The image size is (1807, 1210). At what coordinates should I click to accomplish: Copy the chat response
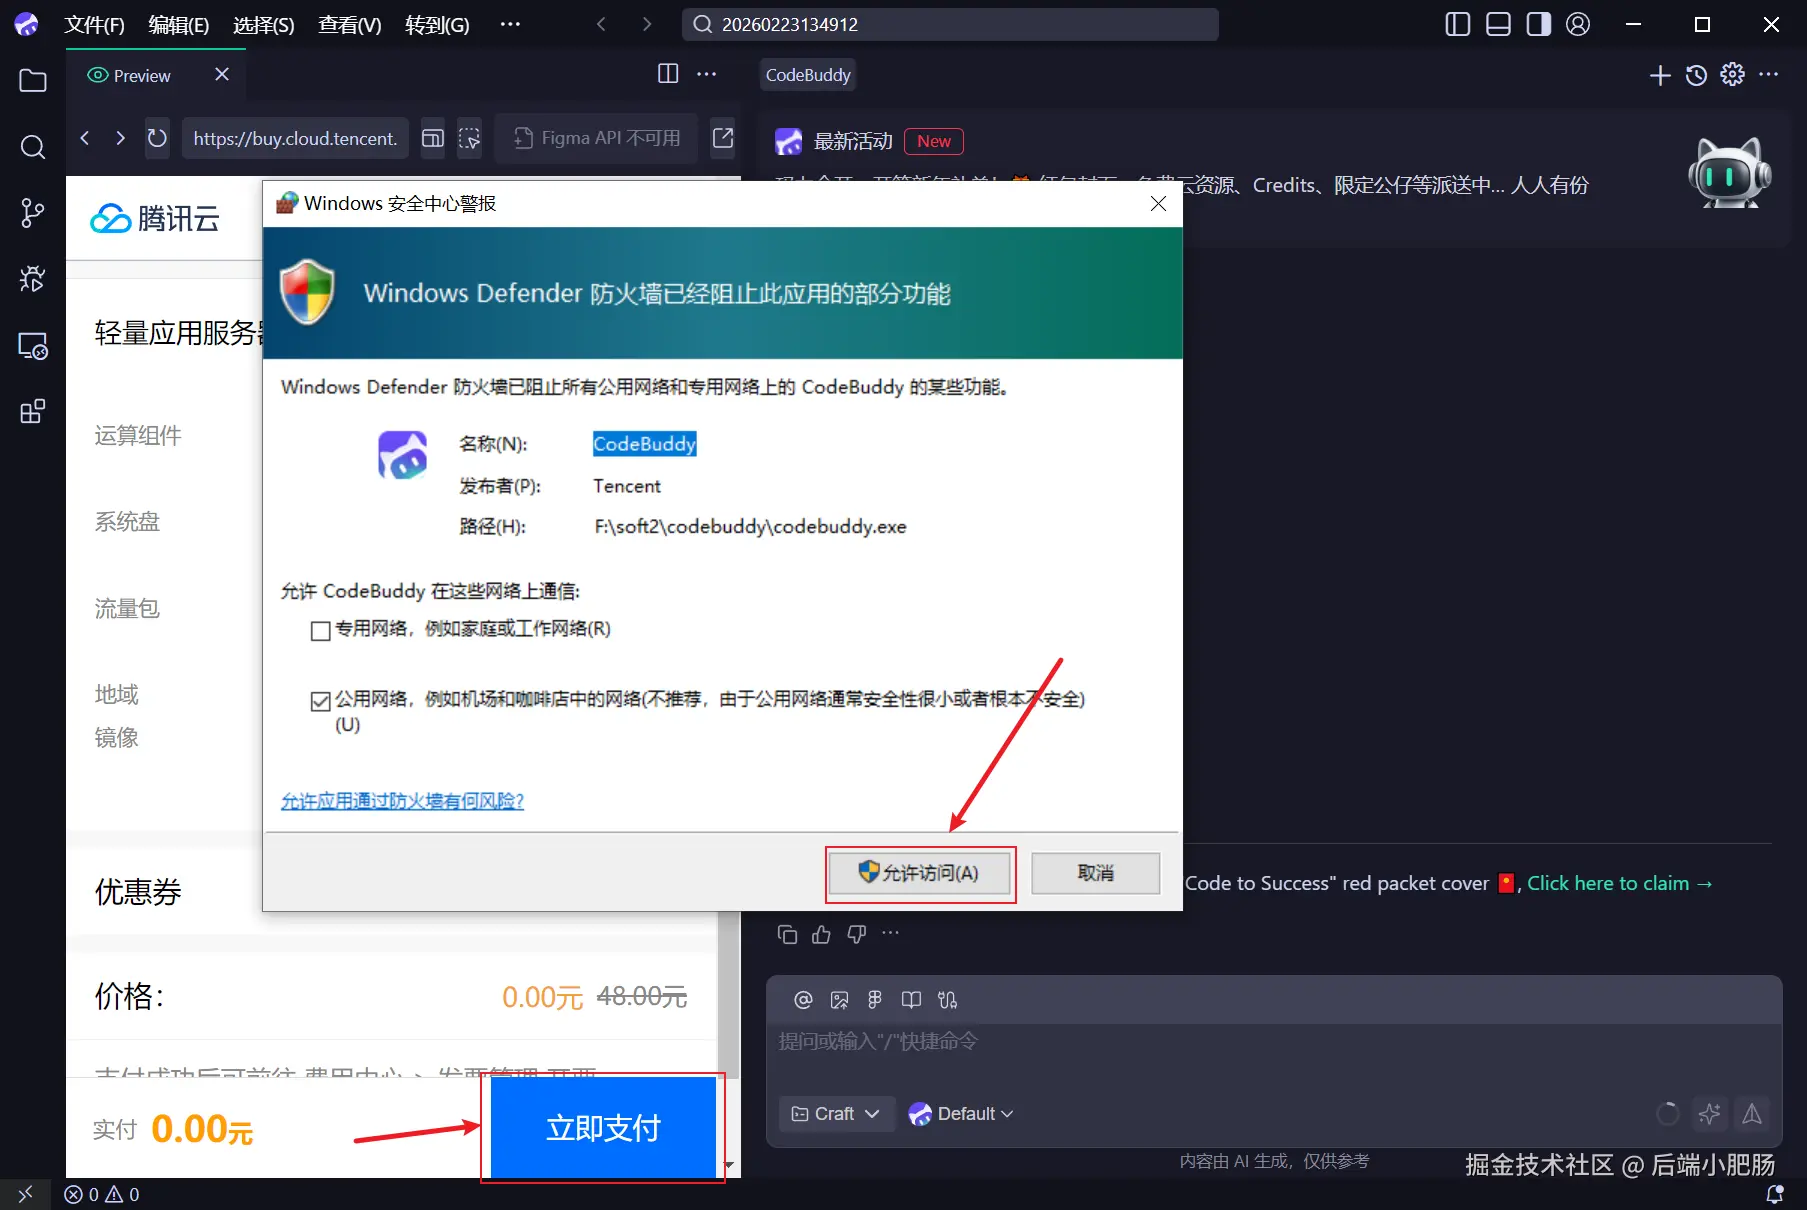[x=788, y=934]
